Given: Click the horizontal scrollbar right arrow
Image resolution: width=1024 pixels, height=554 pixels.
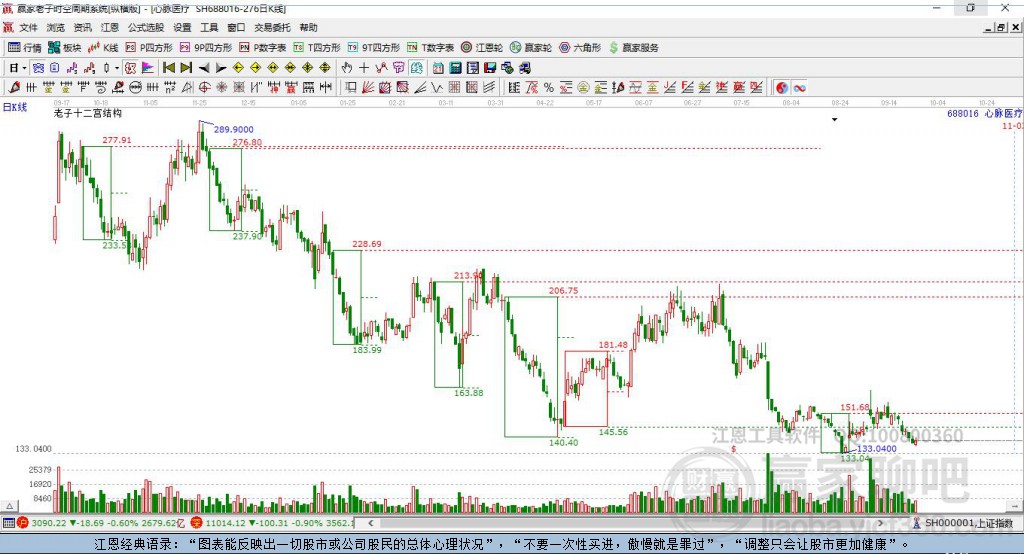Looking at the screenshot, I should tap(880, 523).
